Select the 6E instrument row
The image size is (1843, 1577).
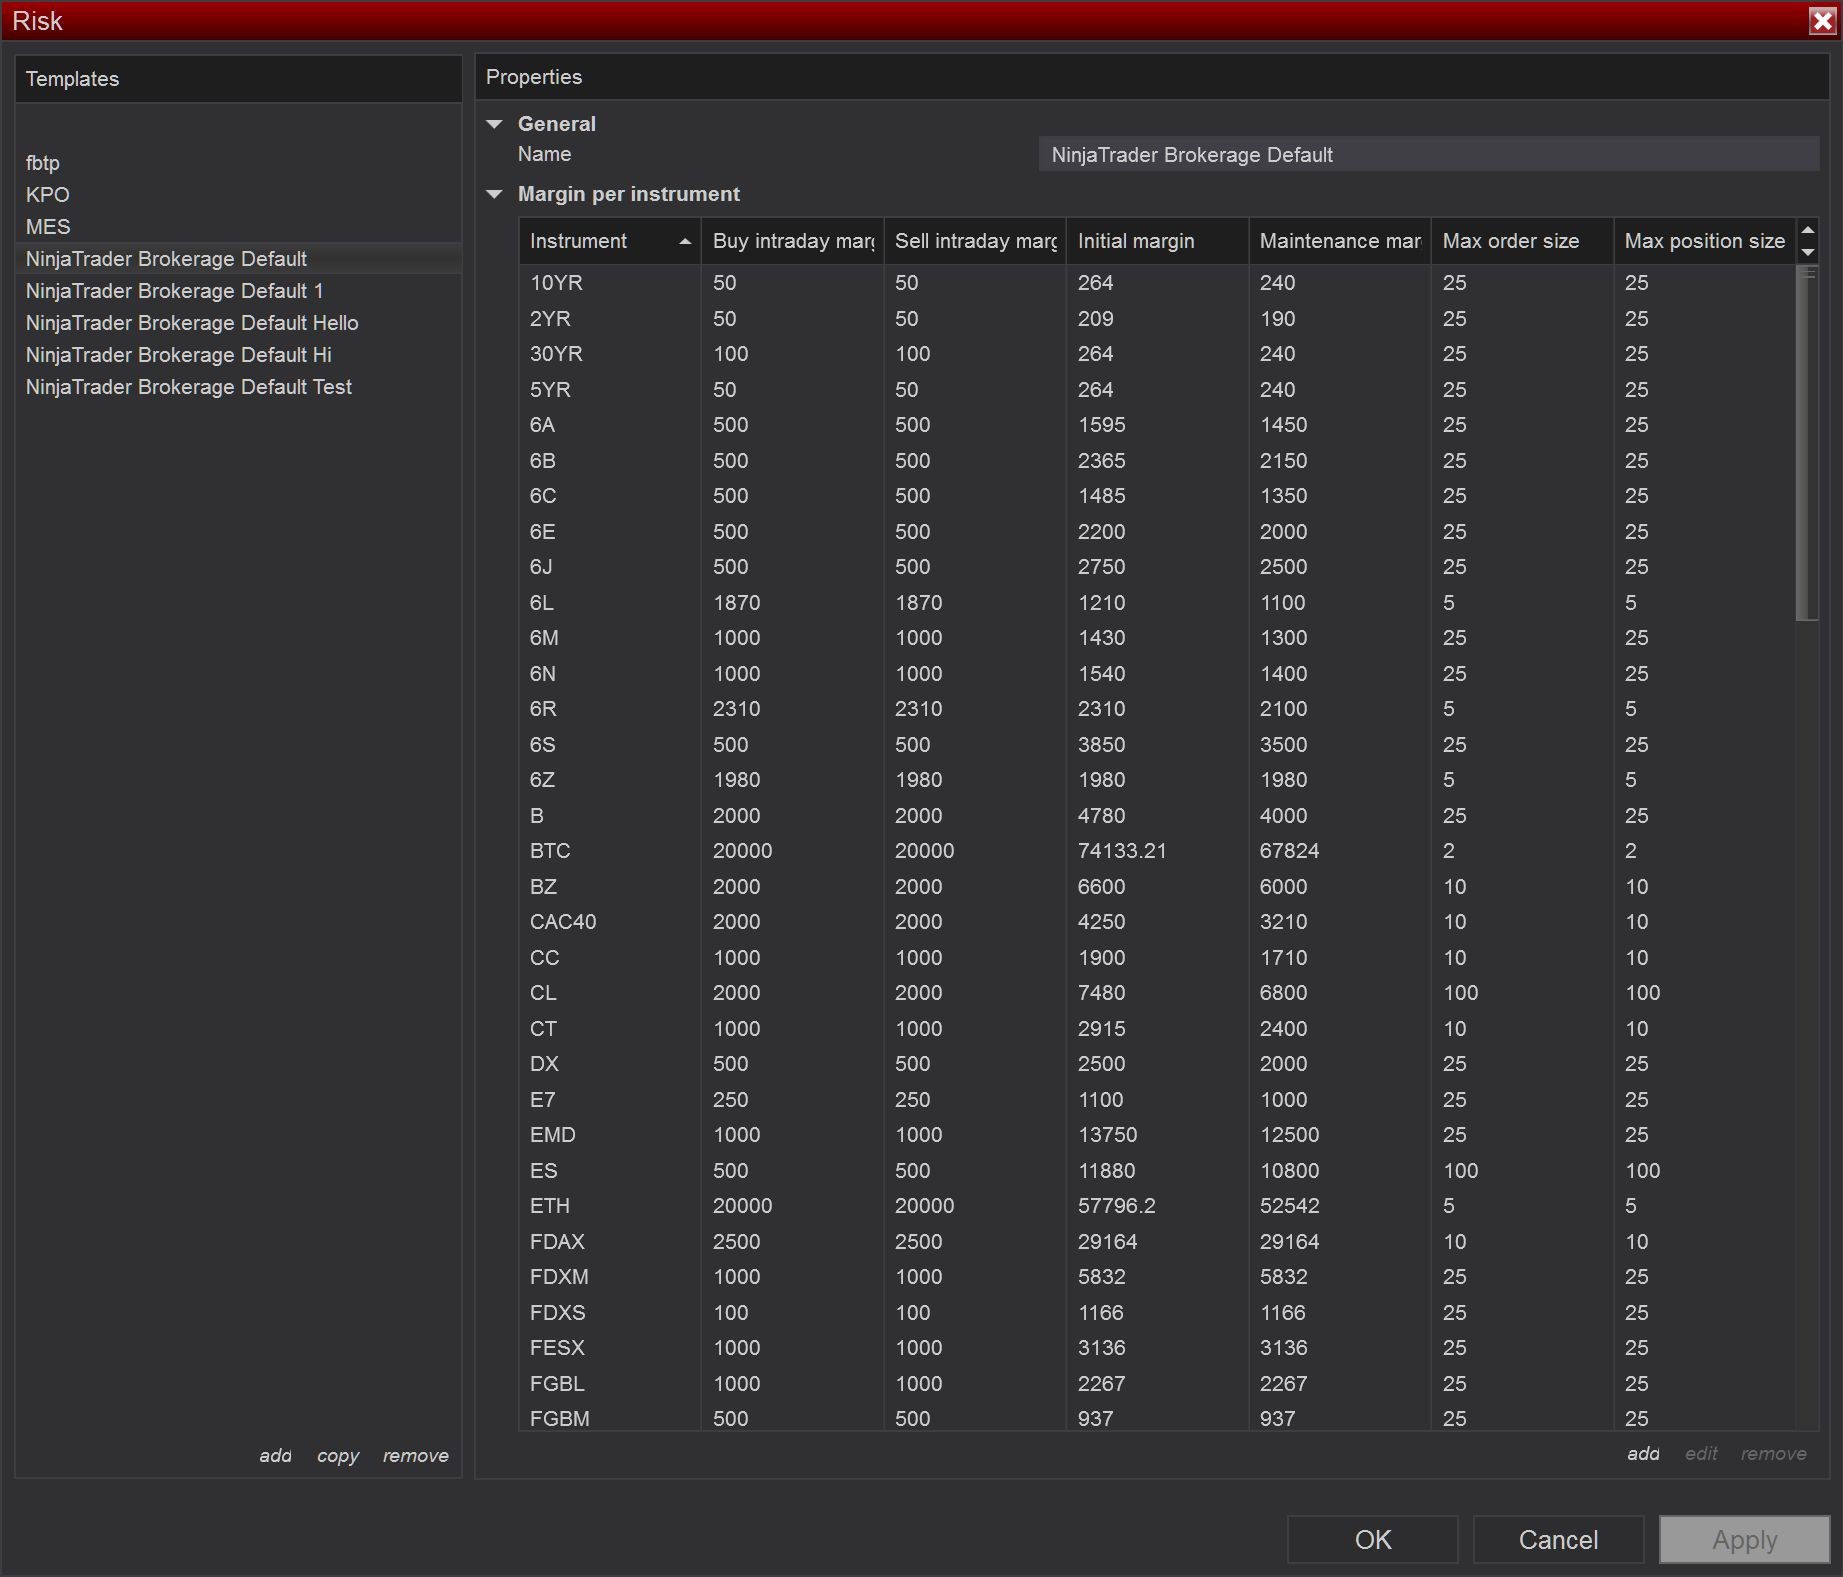pos(1157,532)
